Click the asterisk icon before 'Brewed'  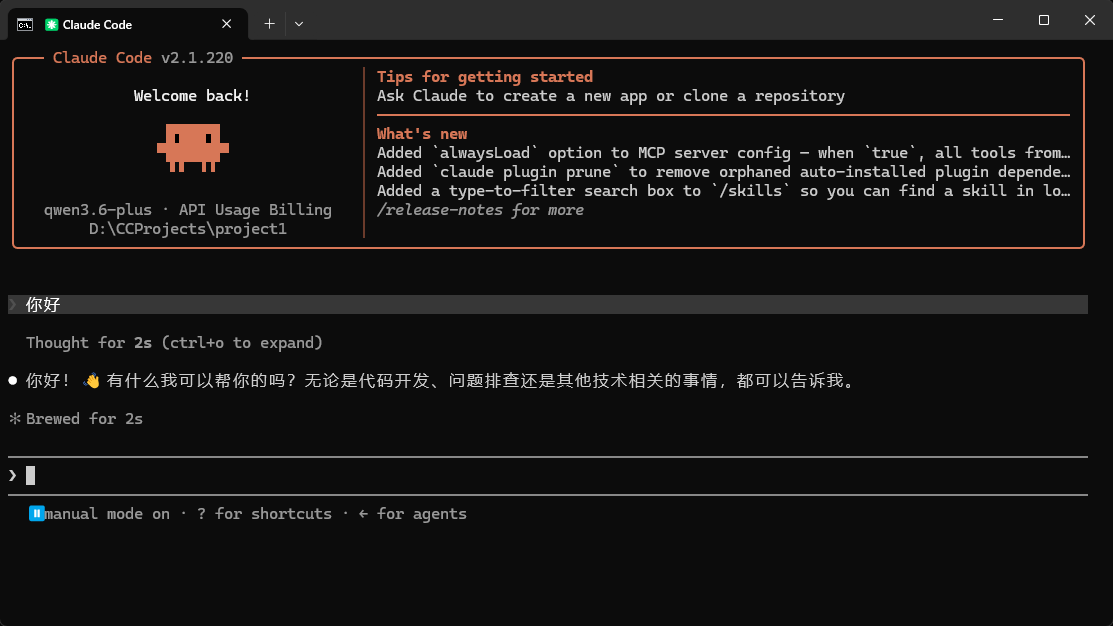15,419
